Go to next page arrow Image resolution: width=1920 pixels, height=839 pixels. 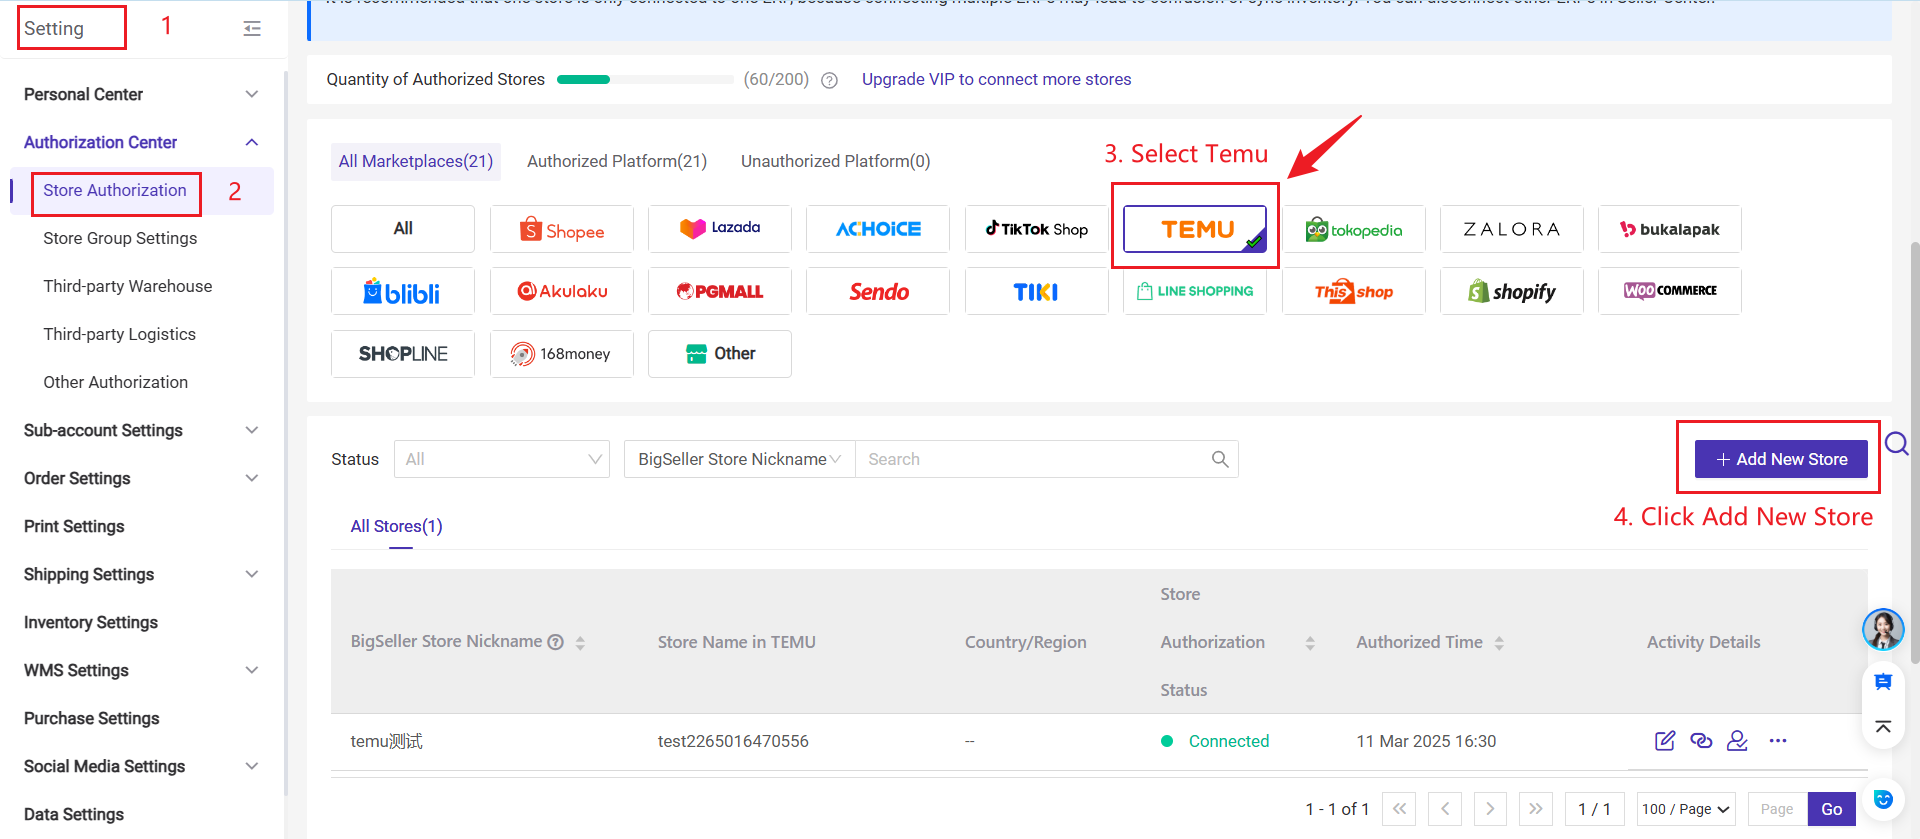[1490, 809]
